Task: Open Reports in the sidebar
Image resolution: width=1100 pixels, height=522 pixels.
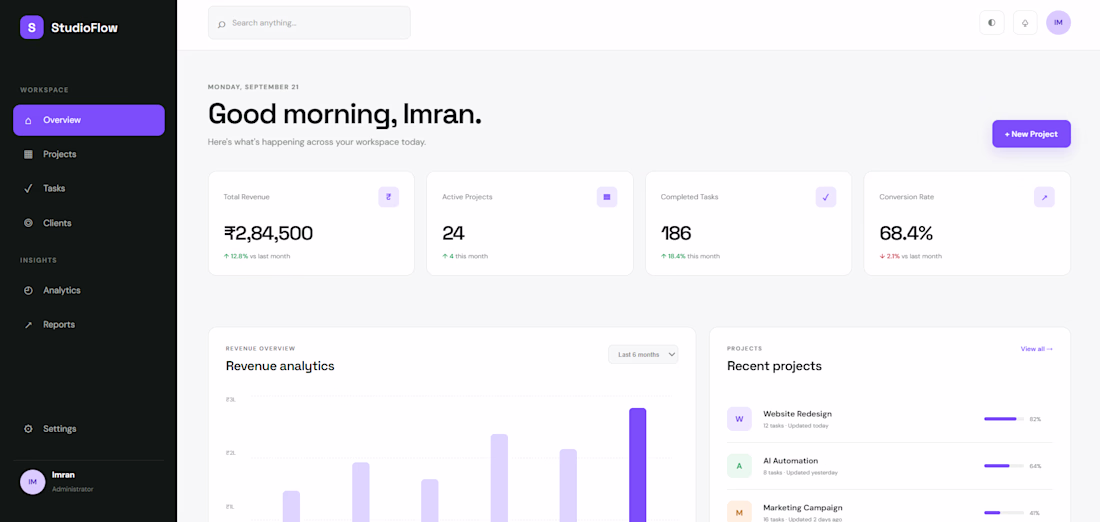Action: pos(89,325)
